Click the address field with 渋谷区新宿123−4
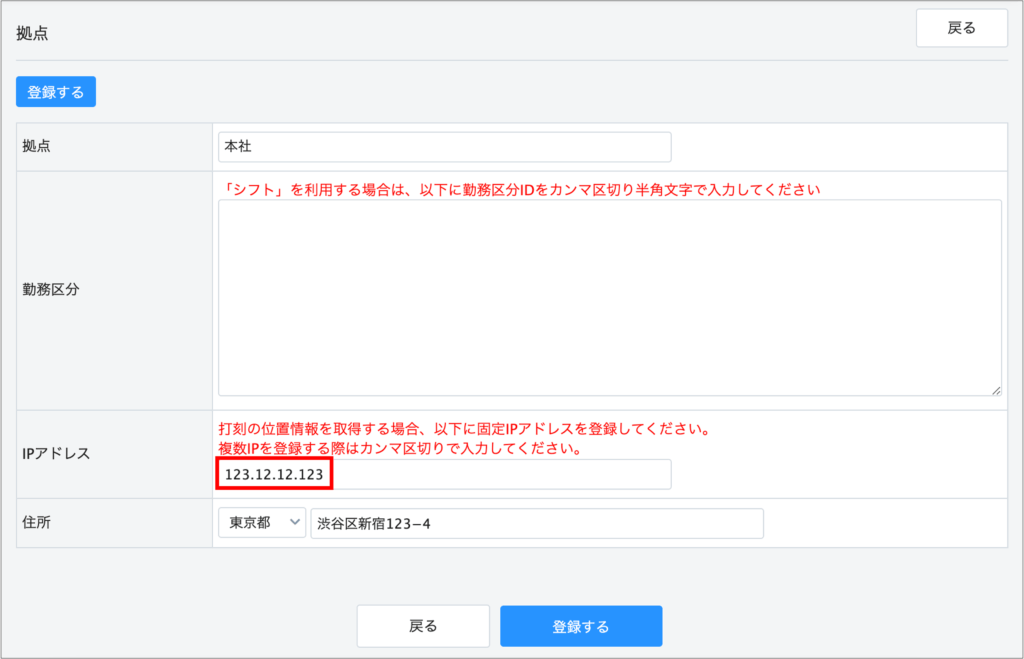1024x659 pixels. [x=536, y=523]
